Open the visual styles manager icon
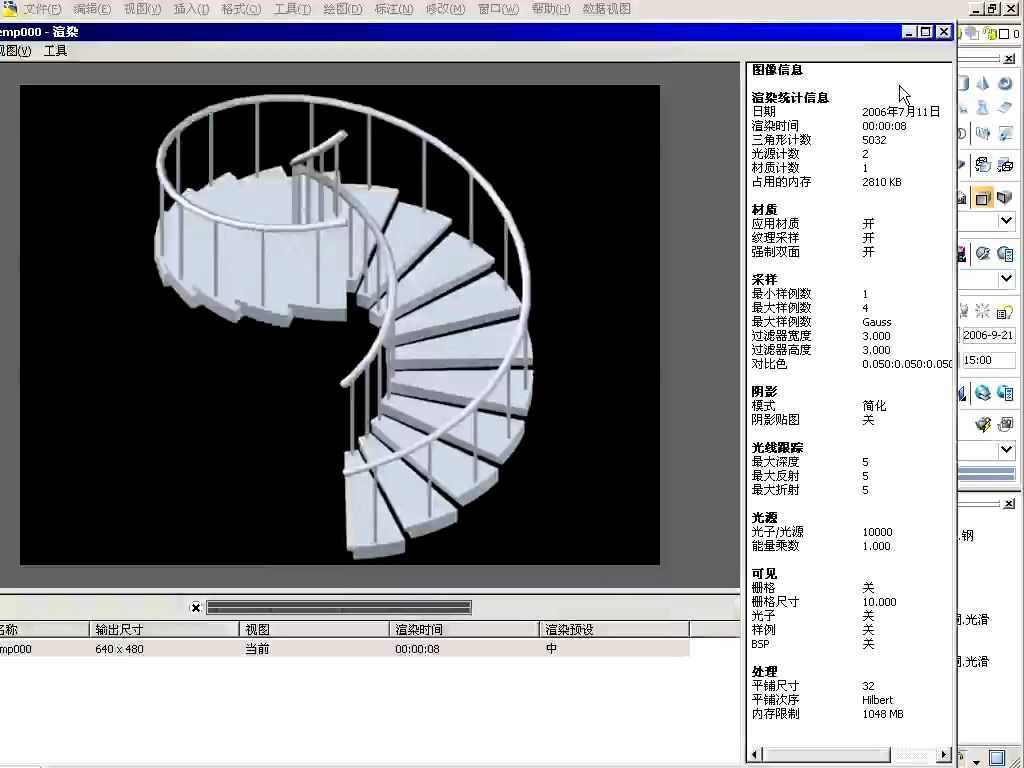 [x=1005, y=253]
